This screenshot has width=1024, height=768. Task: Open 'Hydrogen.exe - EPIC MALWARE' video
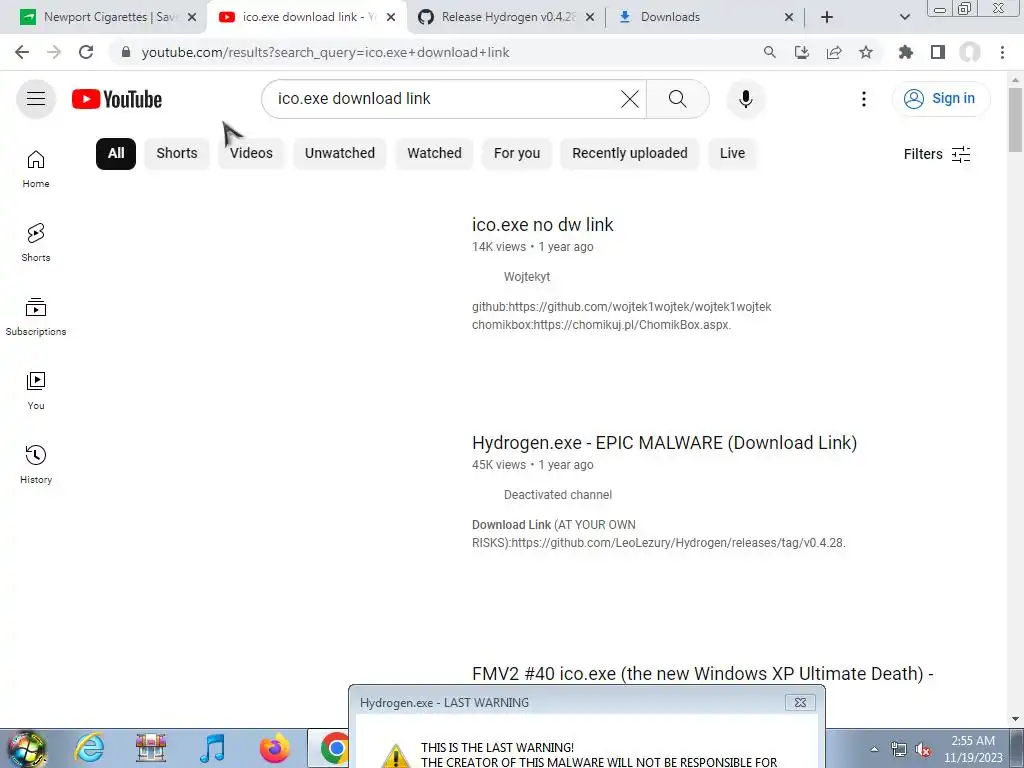[x=664, y=443]
